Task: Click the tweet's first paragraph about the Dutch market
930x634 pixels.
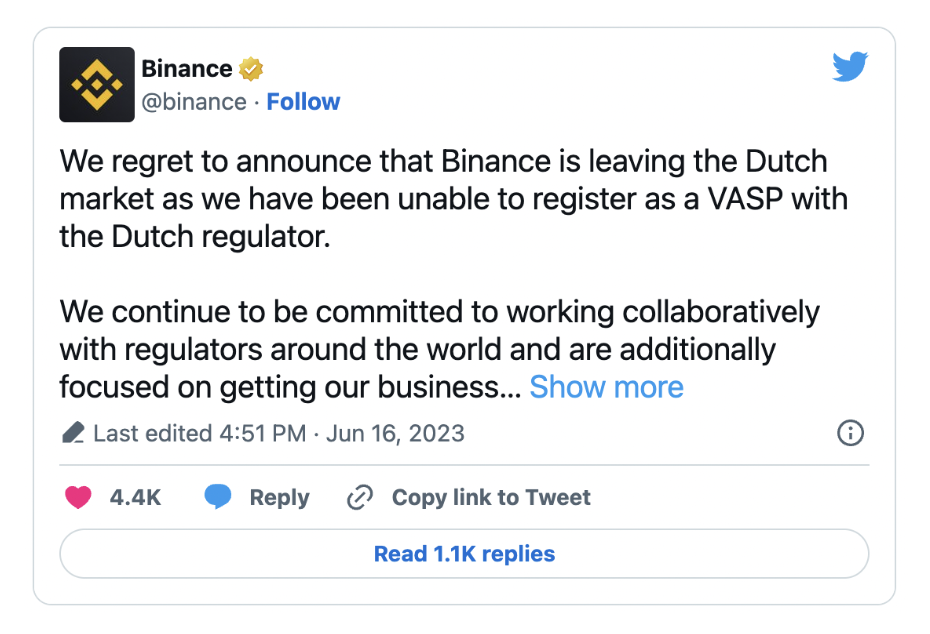Action: click(454, 199)
